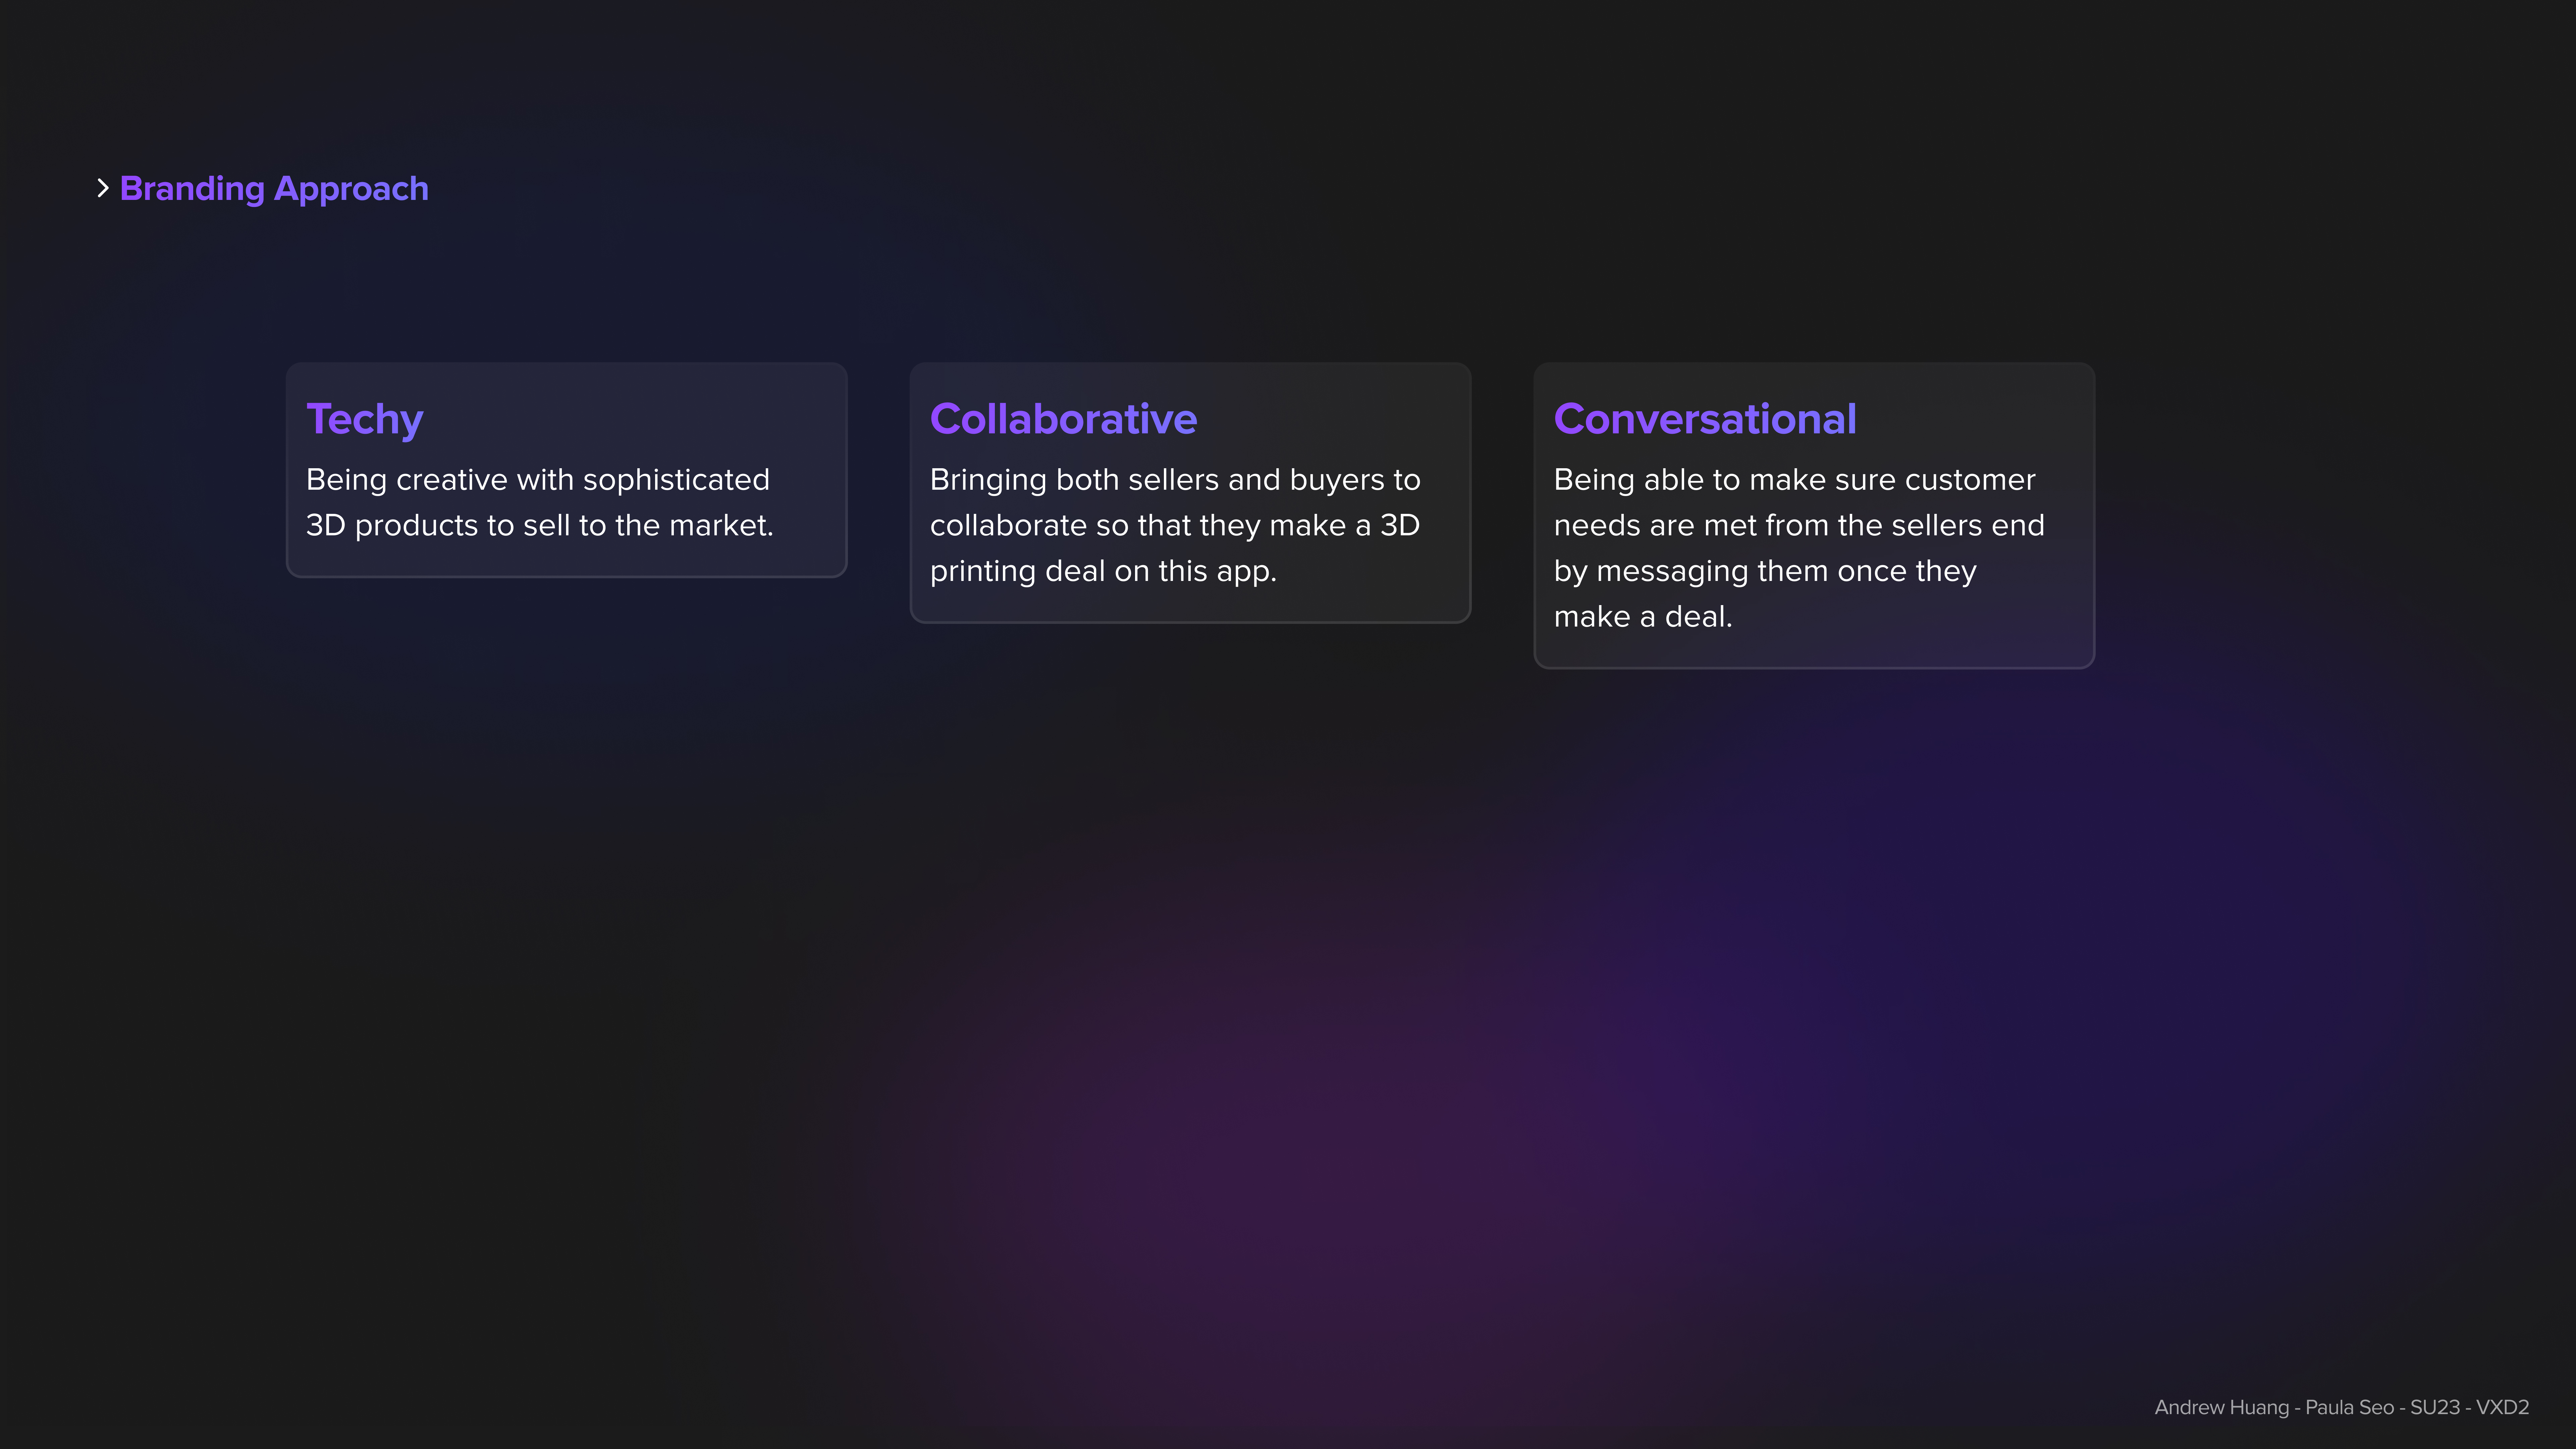
Task: Select the Conversational card title
Action: [x=1705, y=419]
